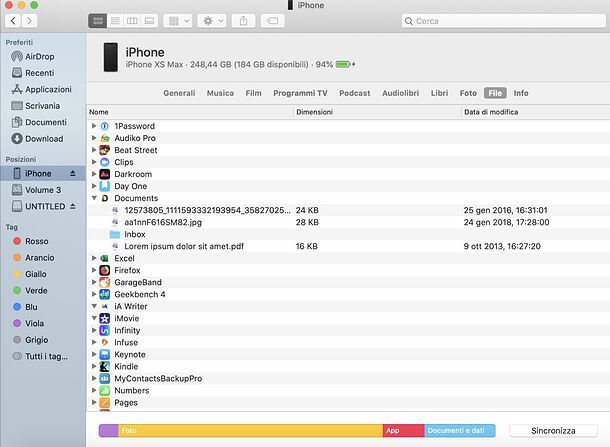This screenshot has width=610, height=447.
Task: Select the MyContactsBackupPro app icon
Action: [105, 379]
